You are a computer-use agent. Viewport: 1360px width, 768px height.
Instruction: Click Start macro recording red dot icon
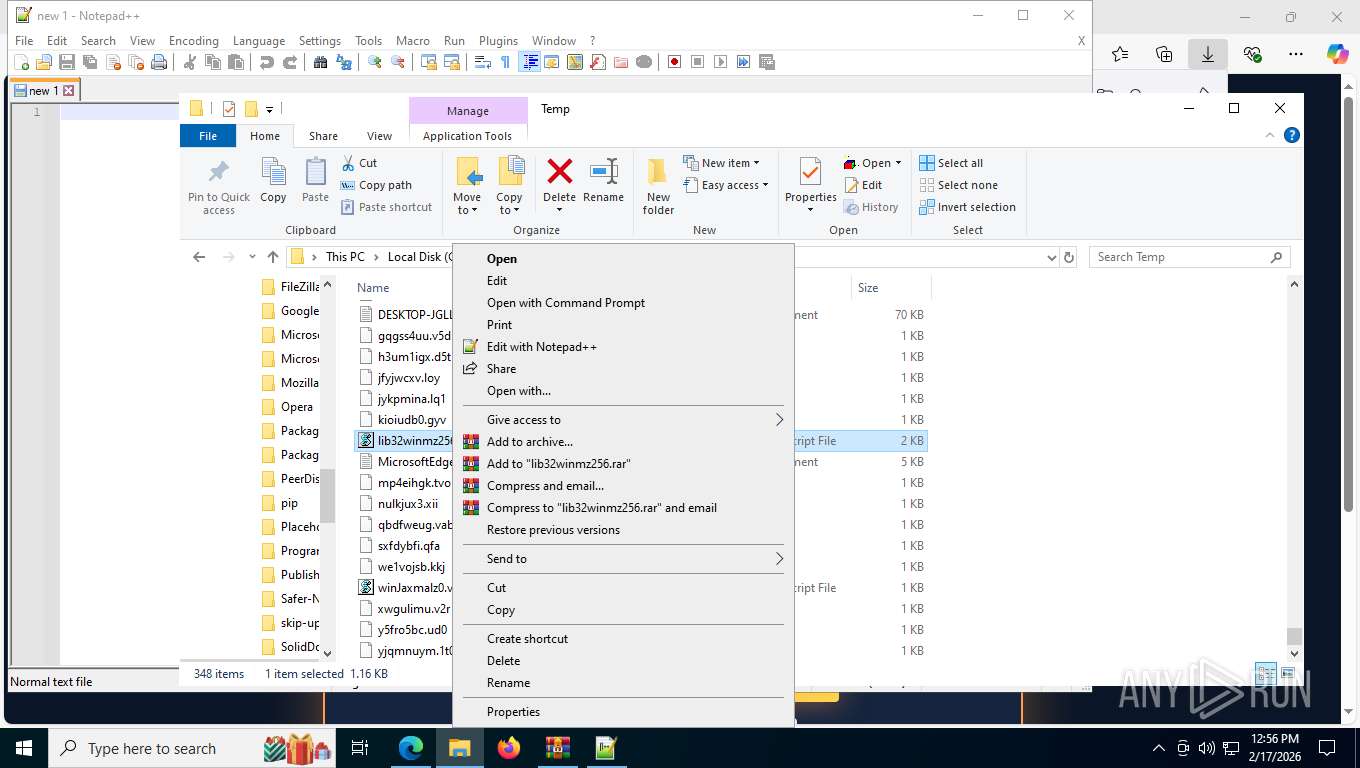(x=674, y=62)
